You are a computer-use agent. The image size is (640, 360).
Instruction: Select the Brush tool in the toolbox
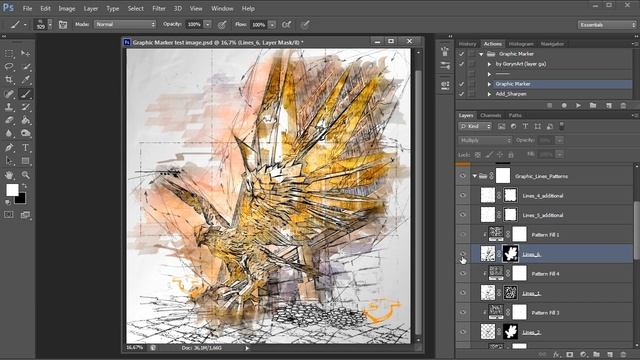pyautogui.click(x=25, y=94)
